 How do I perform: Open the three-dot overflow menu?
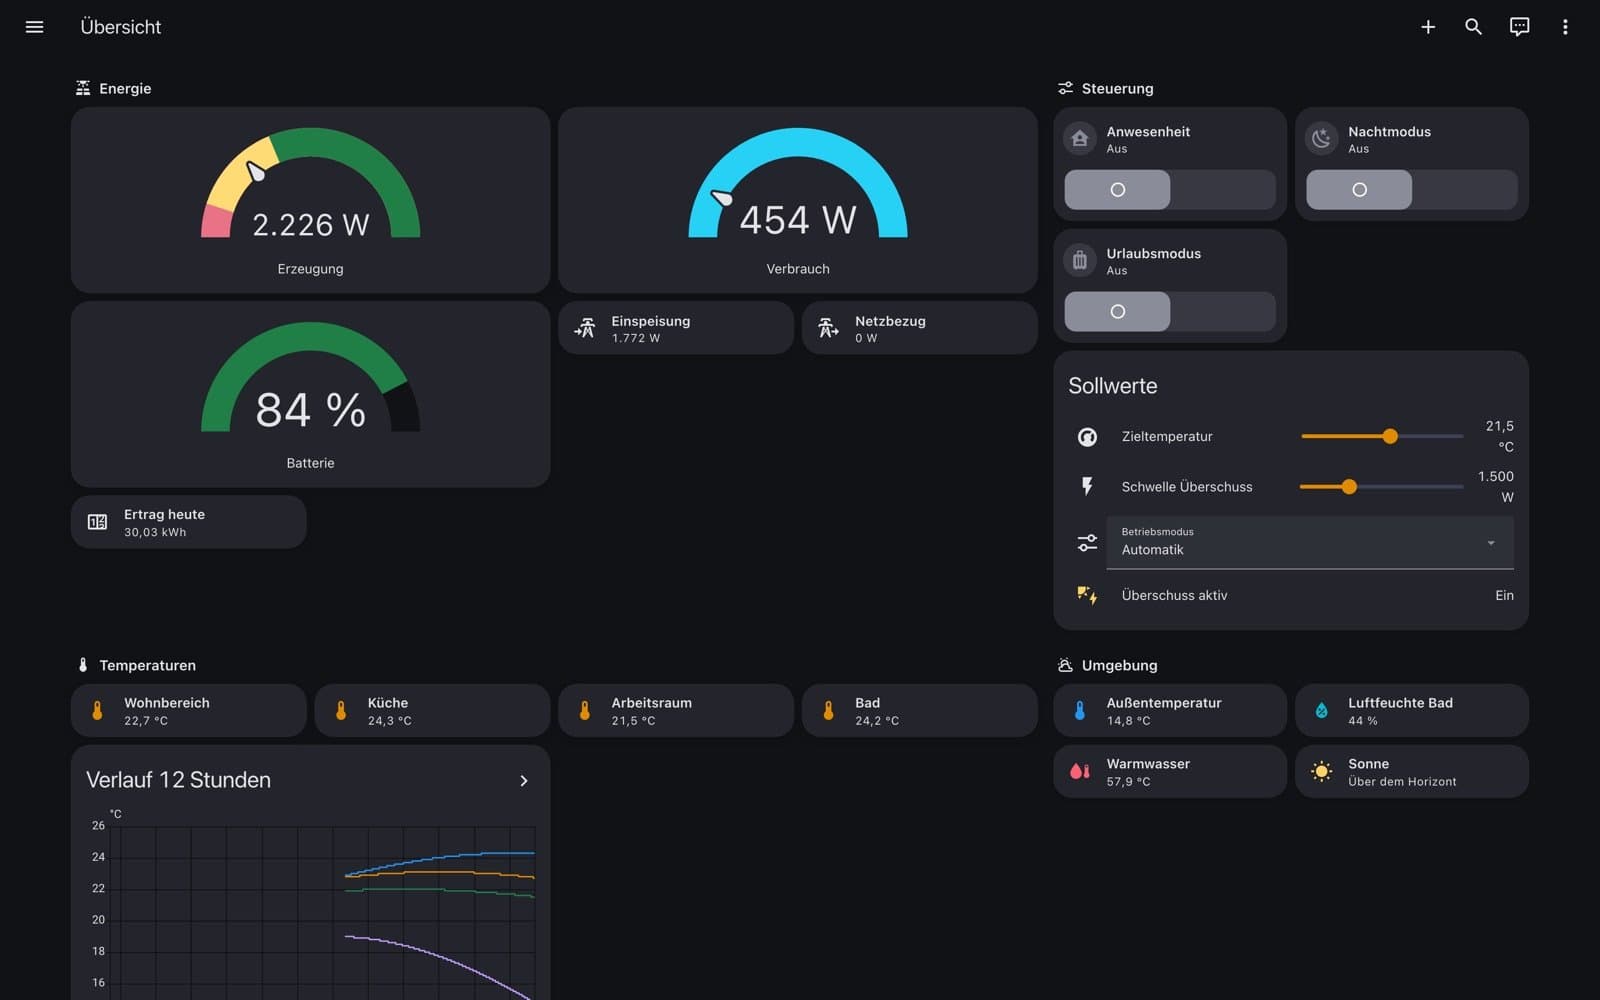(x=1565, y=27)
